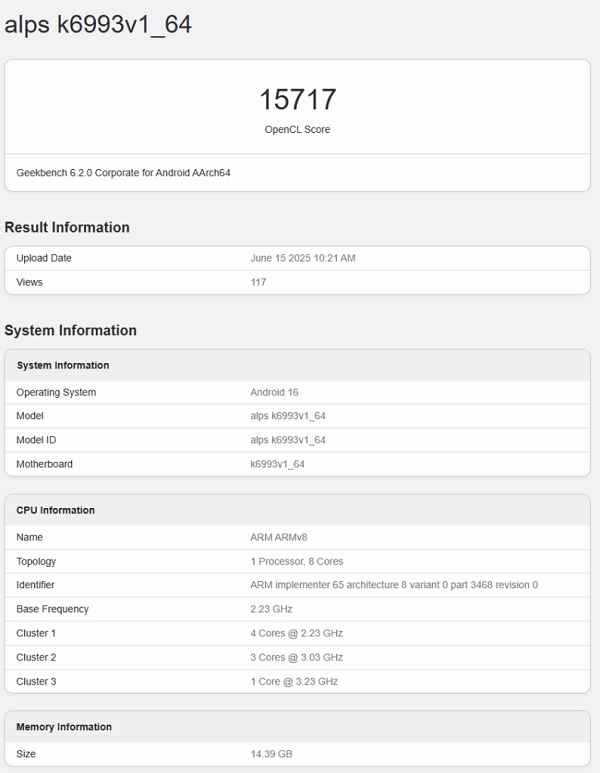The image size is (600, 773).
Task: Click the memory Size value 14.39 GB
Action: 271,753
